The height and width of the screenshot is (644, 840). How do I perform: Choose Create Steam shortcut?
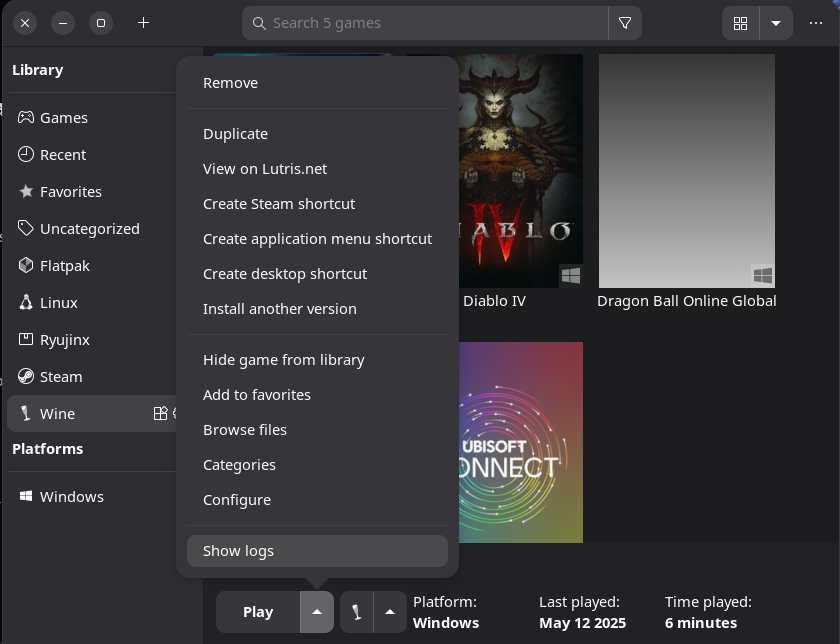click(317, 204)
